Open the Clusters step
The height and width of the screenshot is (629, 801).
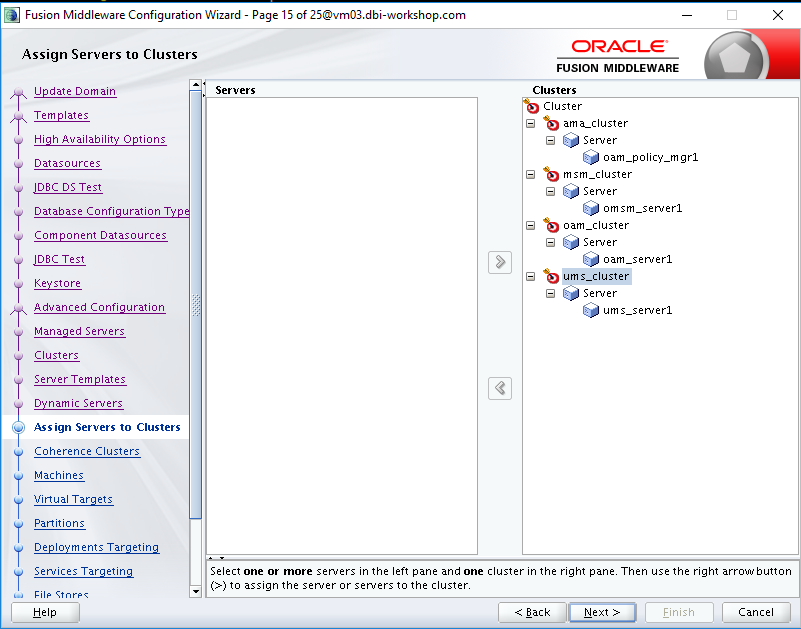click(56, 356)
